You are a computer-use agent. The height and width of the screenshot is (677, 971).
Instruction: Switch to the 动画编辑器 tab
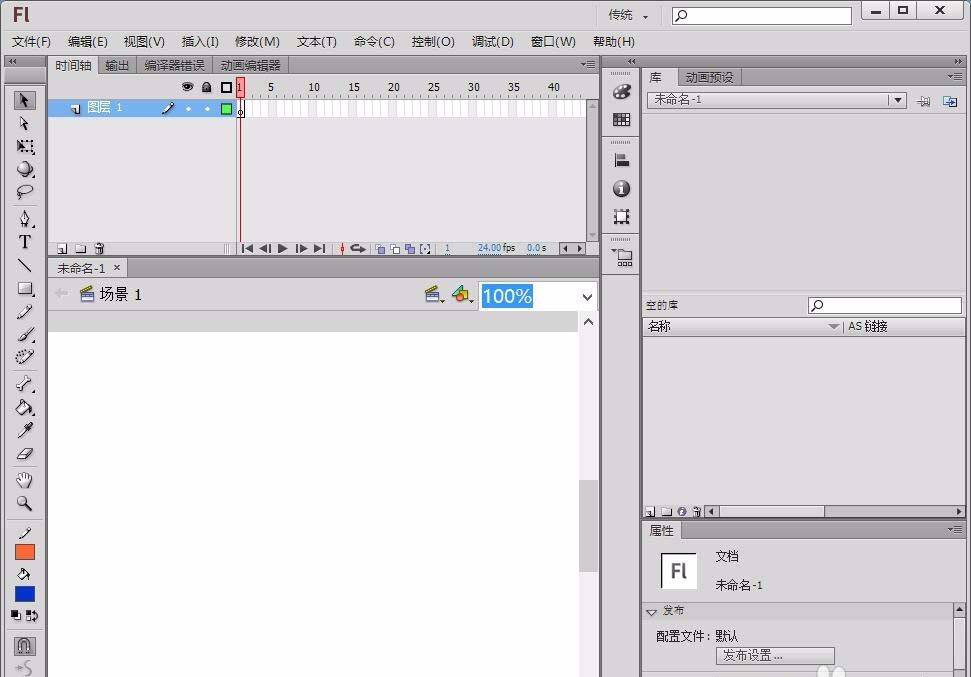tap(249, 63)
